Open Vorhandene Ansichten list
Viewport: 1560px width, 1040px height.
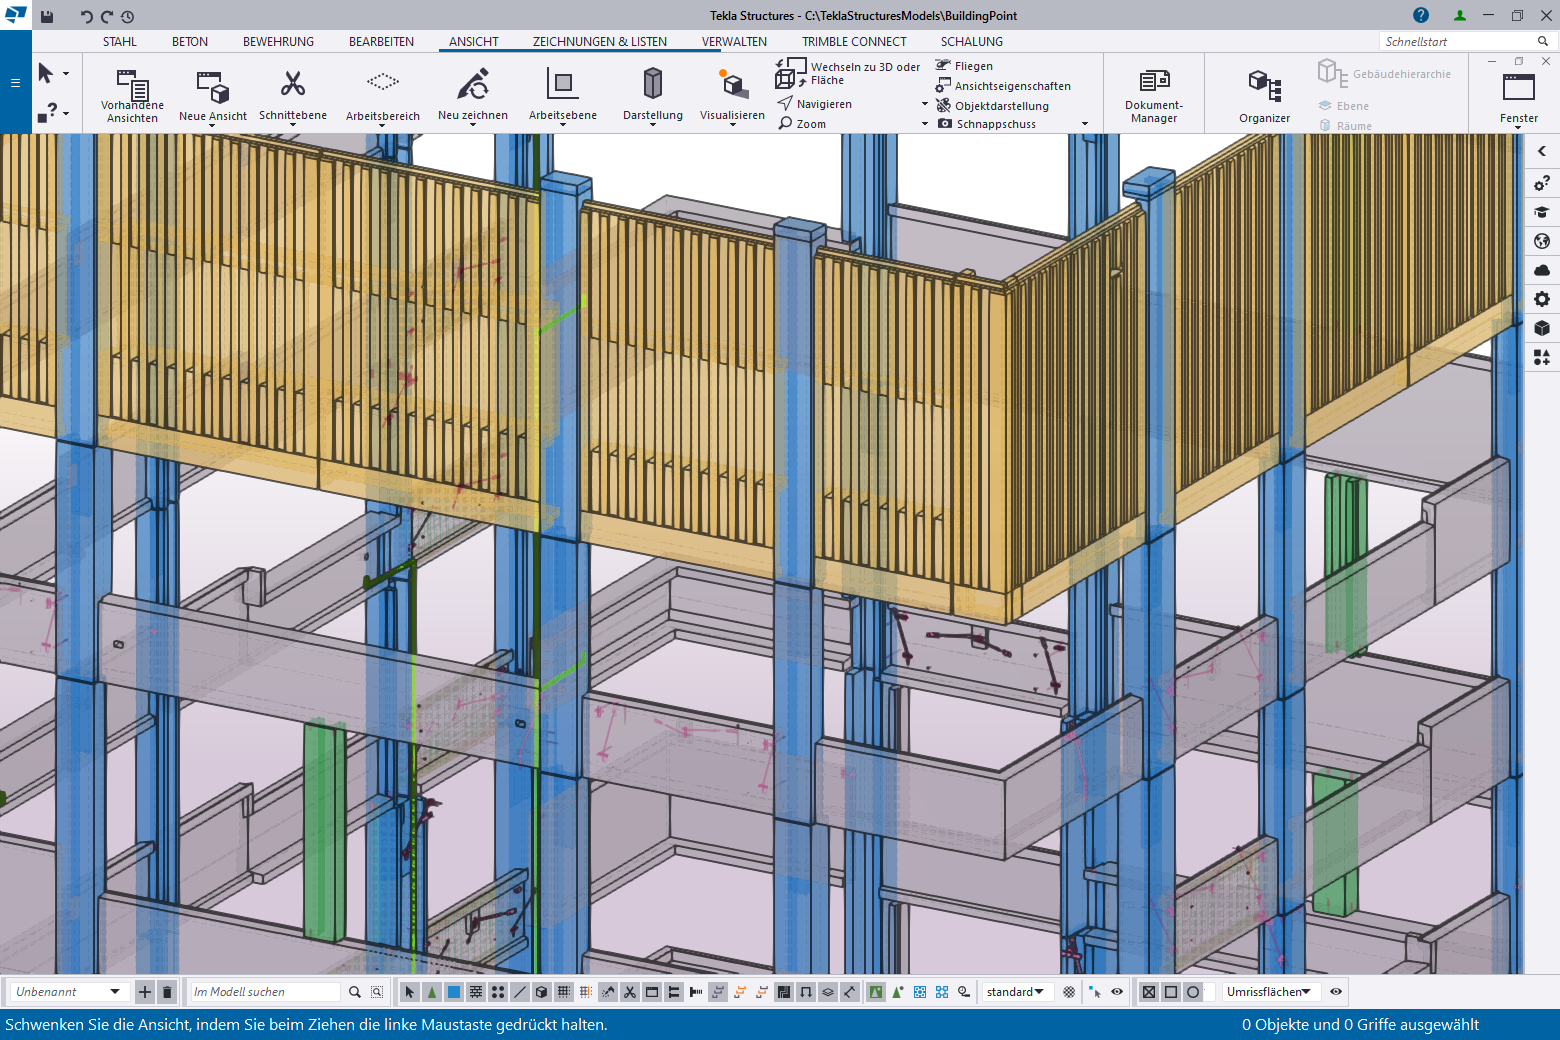132,95
